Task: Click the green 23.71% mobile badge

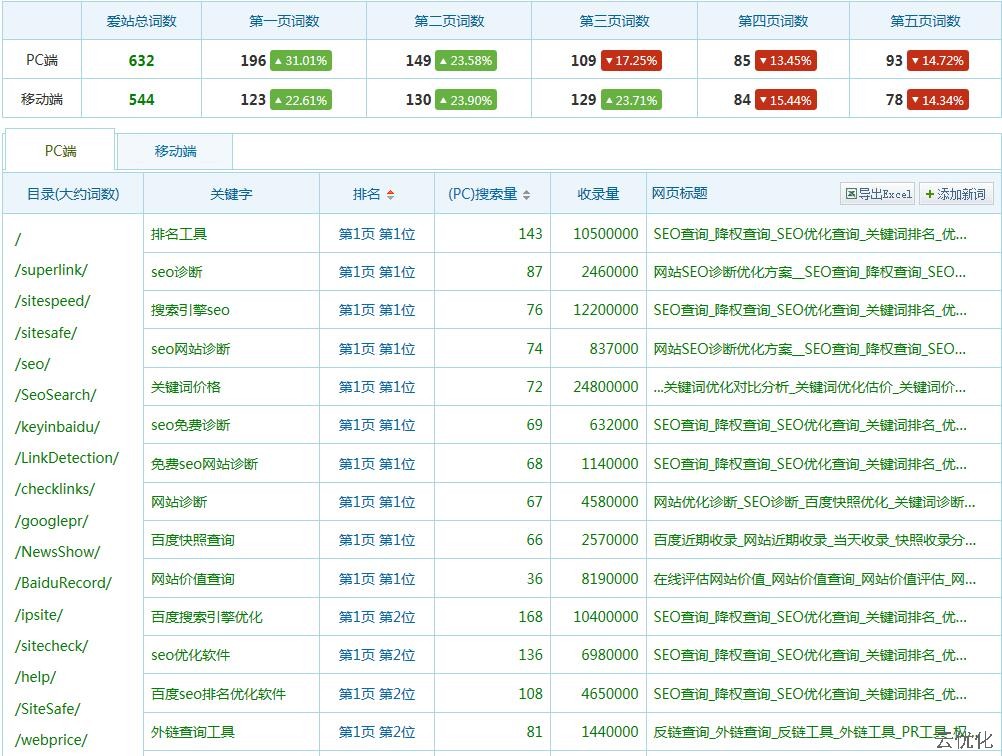Action: point(630,100)
